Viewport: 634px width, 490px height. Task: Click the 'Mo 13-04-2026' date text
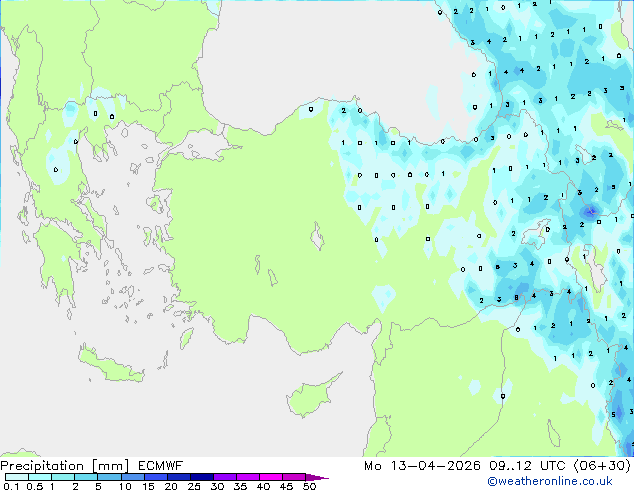pos(422,466)
